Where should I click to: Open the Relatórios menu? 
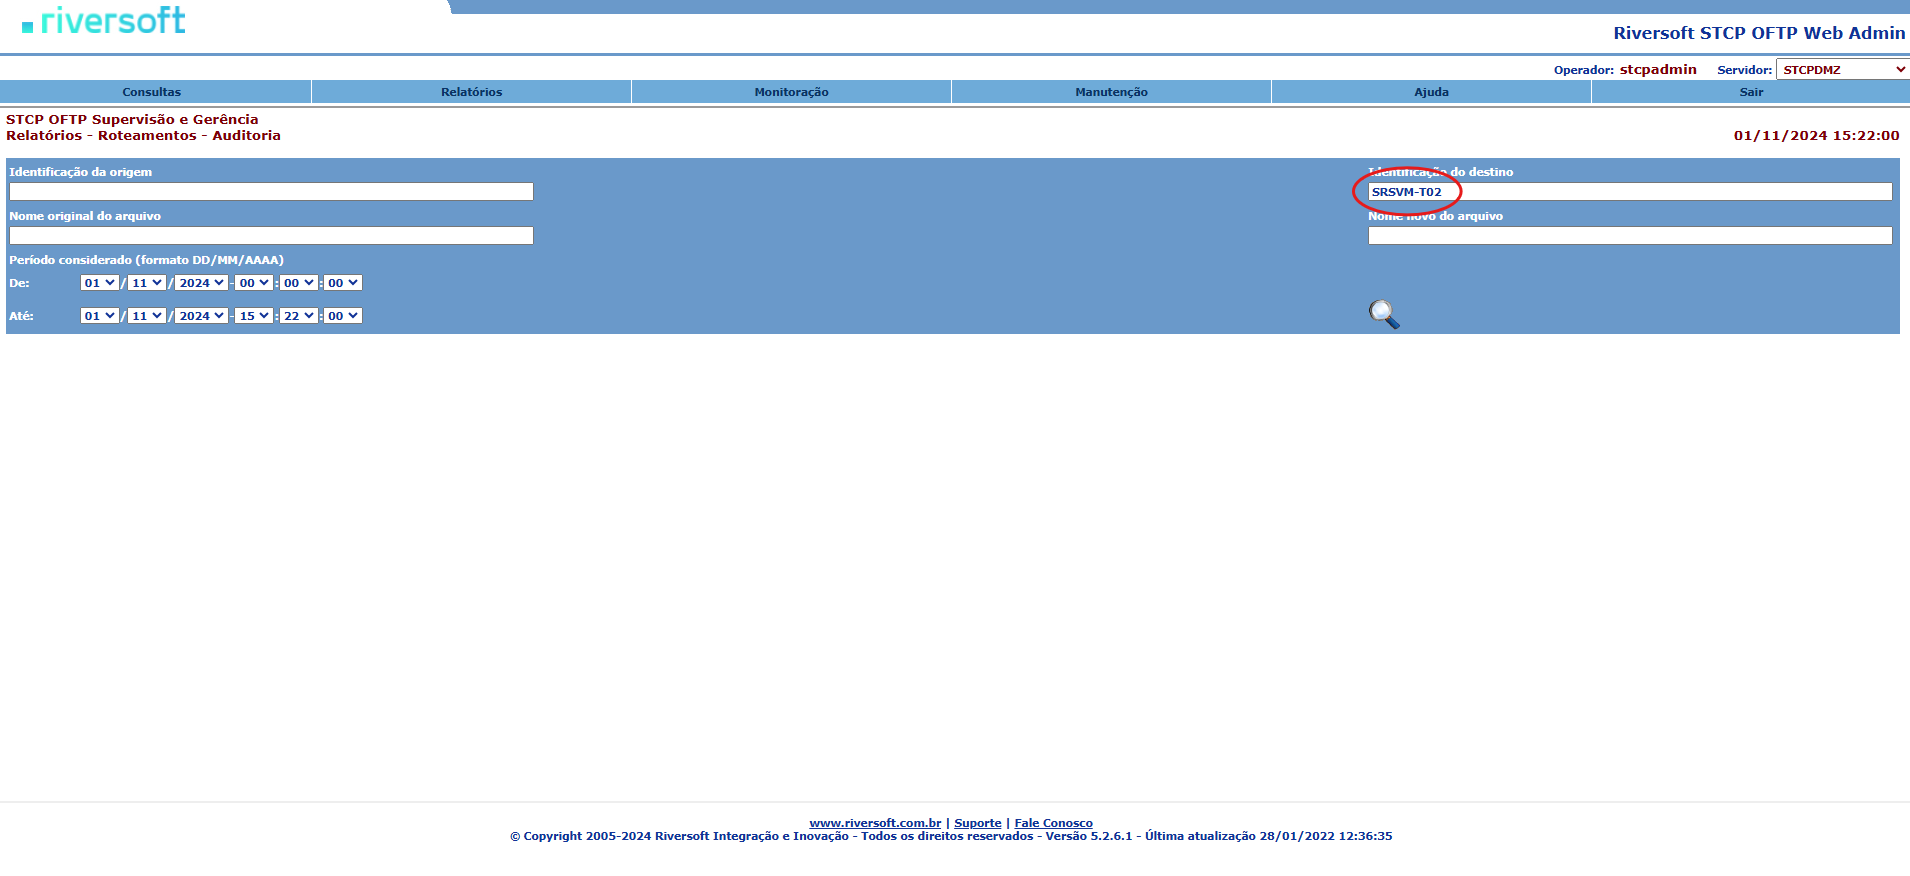coord(472,92)
